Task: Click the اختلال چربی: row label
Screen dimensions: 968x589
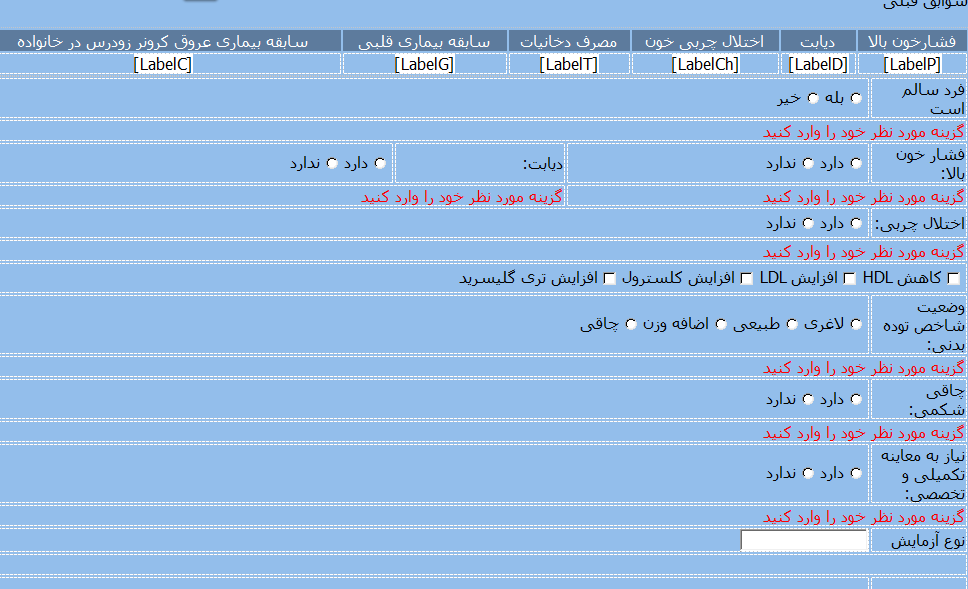Action: (x=919, y=223)
